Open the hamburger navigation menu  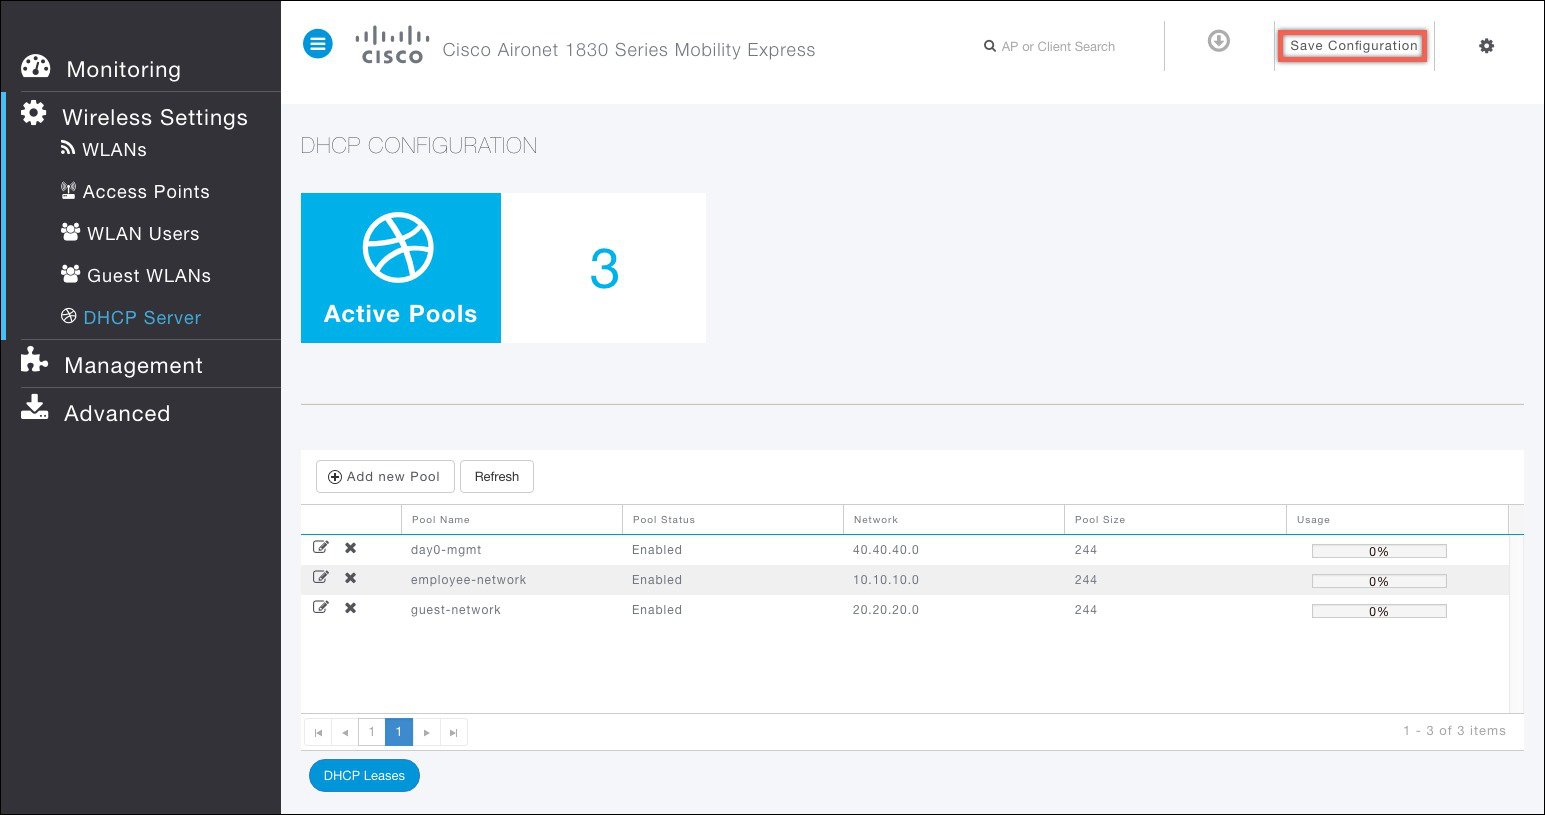[317, 43]
